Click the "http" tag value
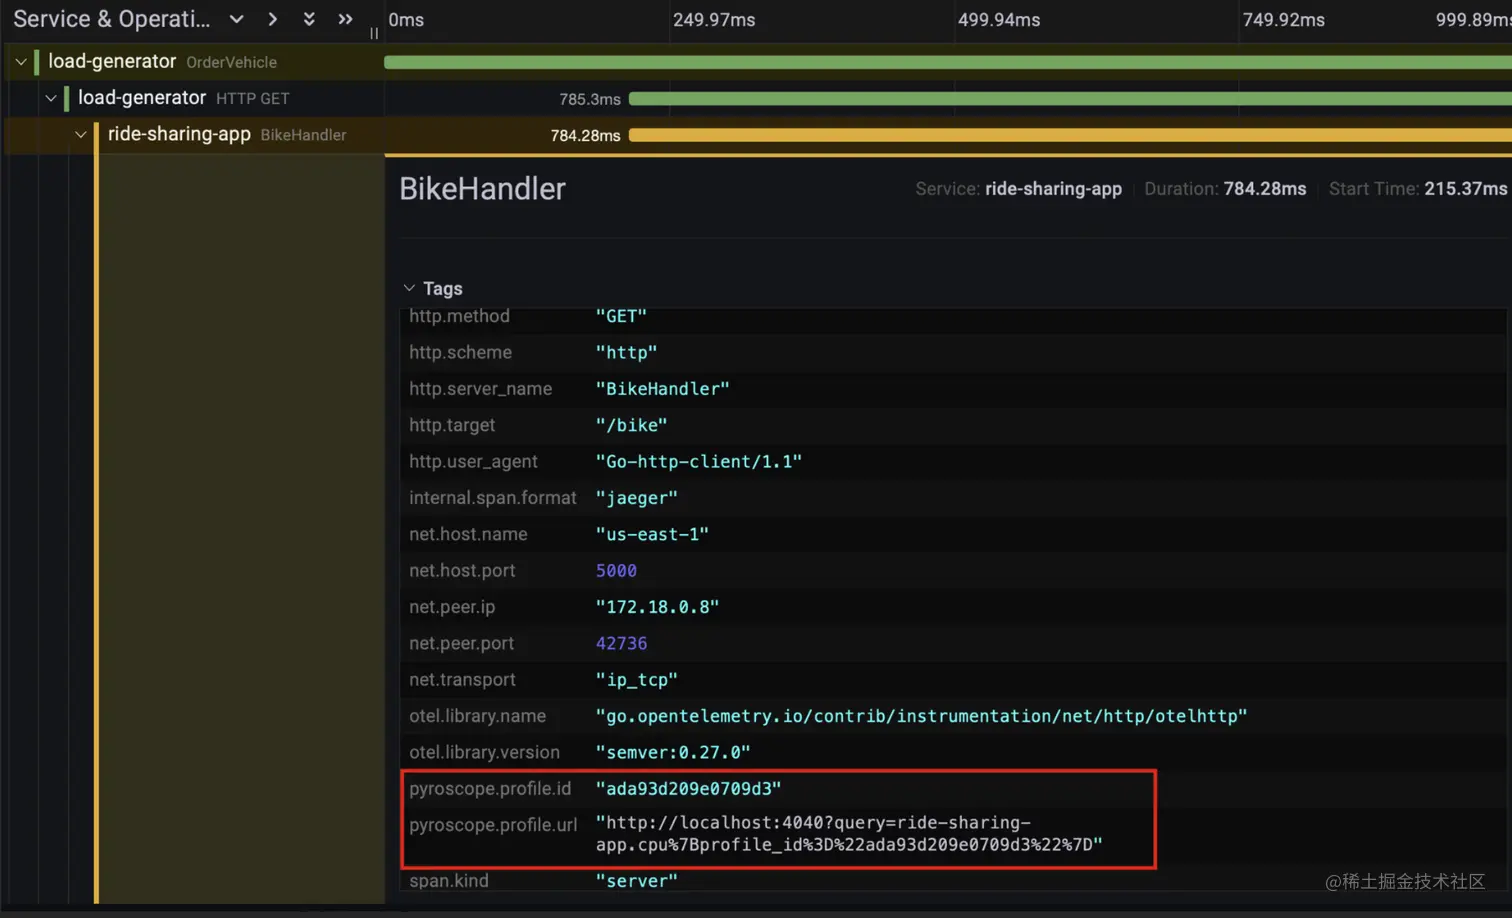 click(627, 353)
